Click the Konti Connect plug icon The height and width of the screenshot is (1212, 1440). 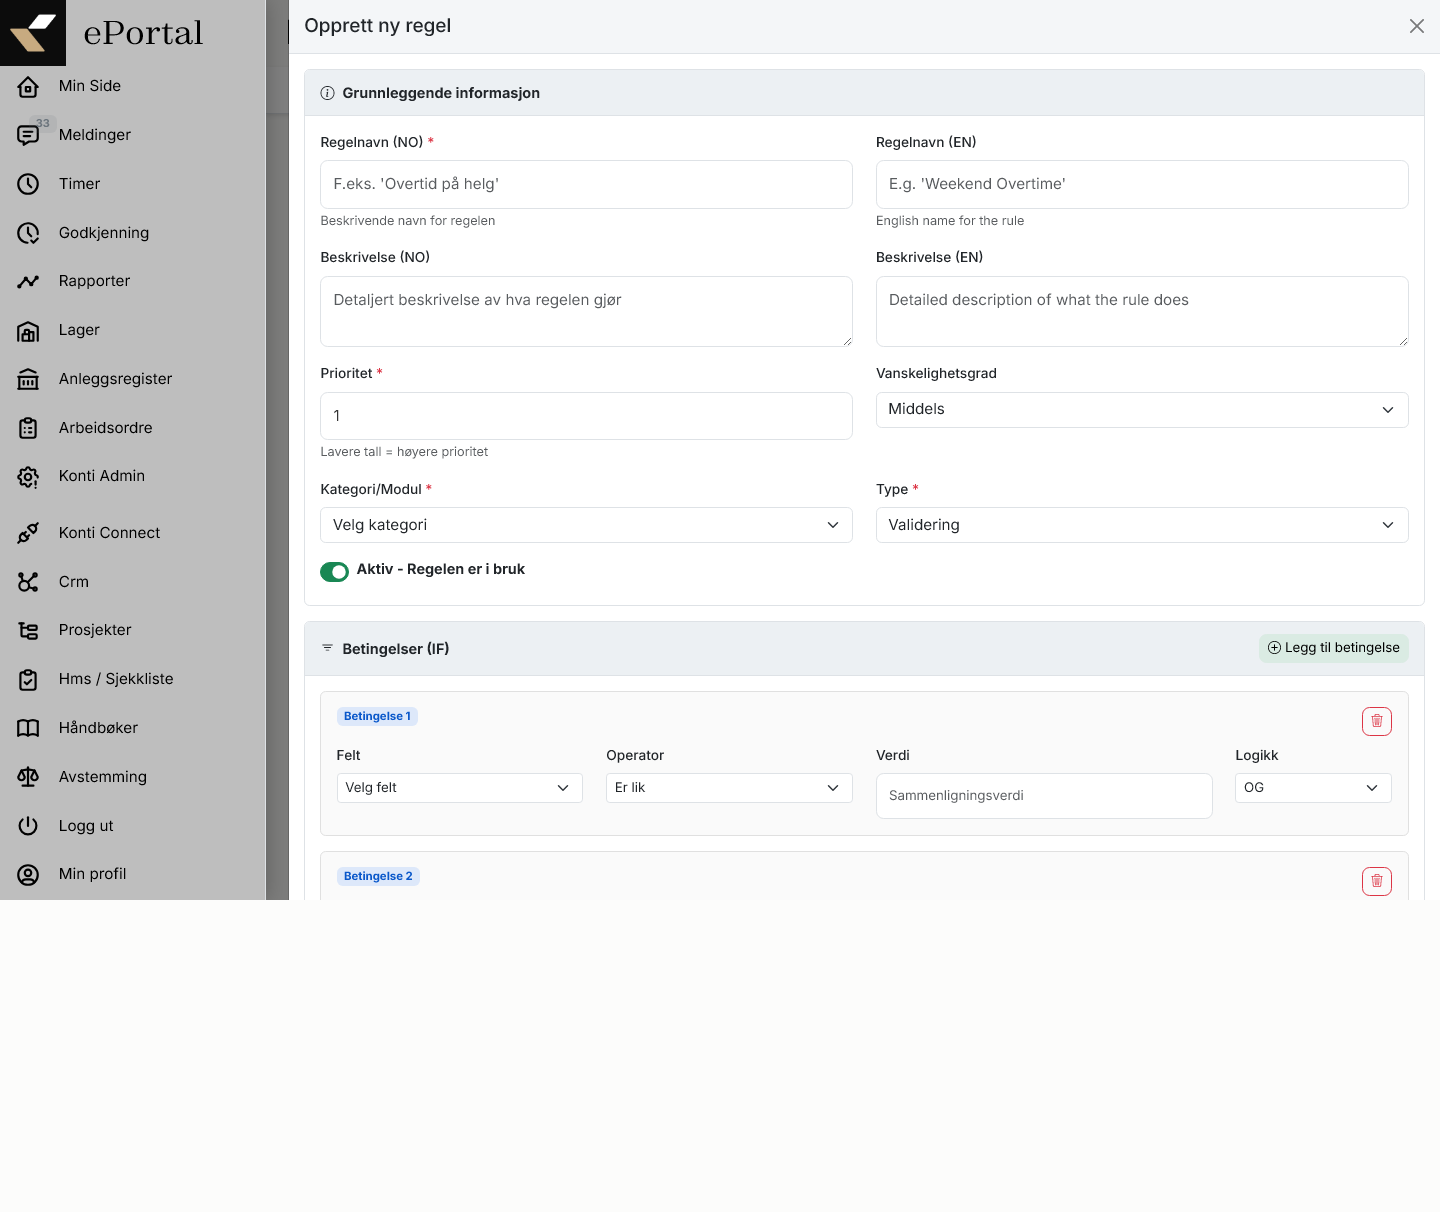28,533
